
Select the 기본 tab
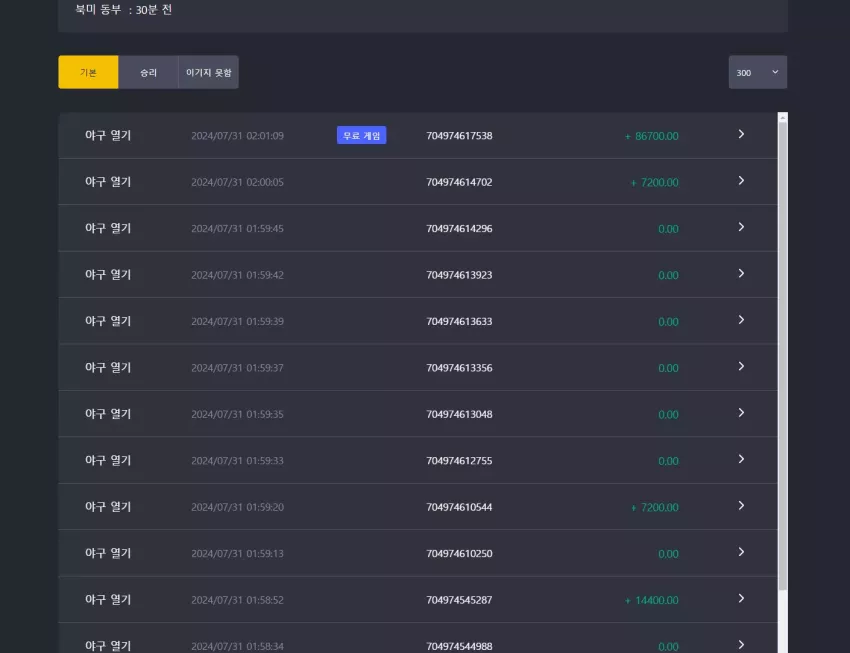click(88, 72)
